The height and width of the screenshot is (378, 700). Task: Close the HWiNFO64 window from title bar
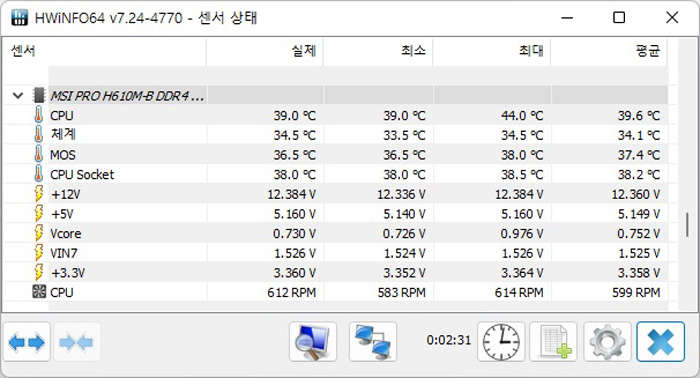(672, 18)
